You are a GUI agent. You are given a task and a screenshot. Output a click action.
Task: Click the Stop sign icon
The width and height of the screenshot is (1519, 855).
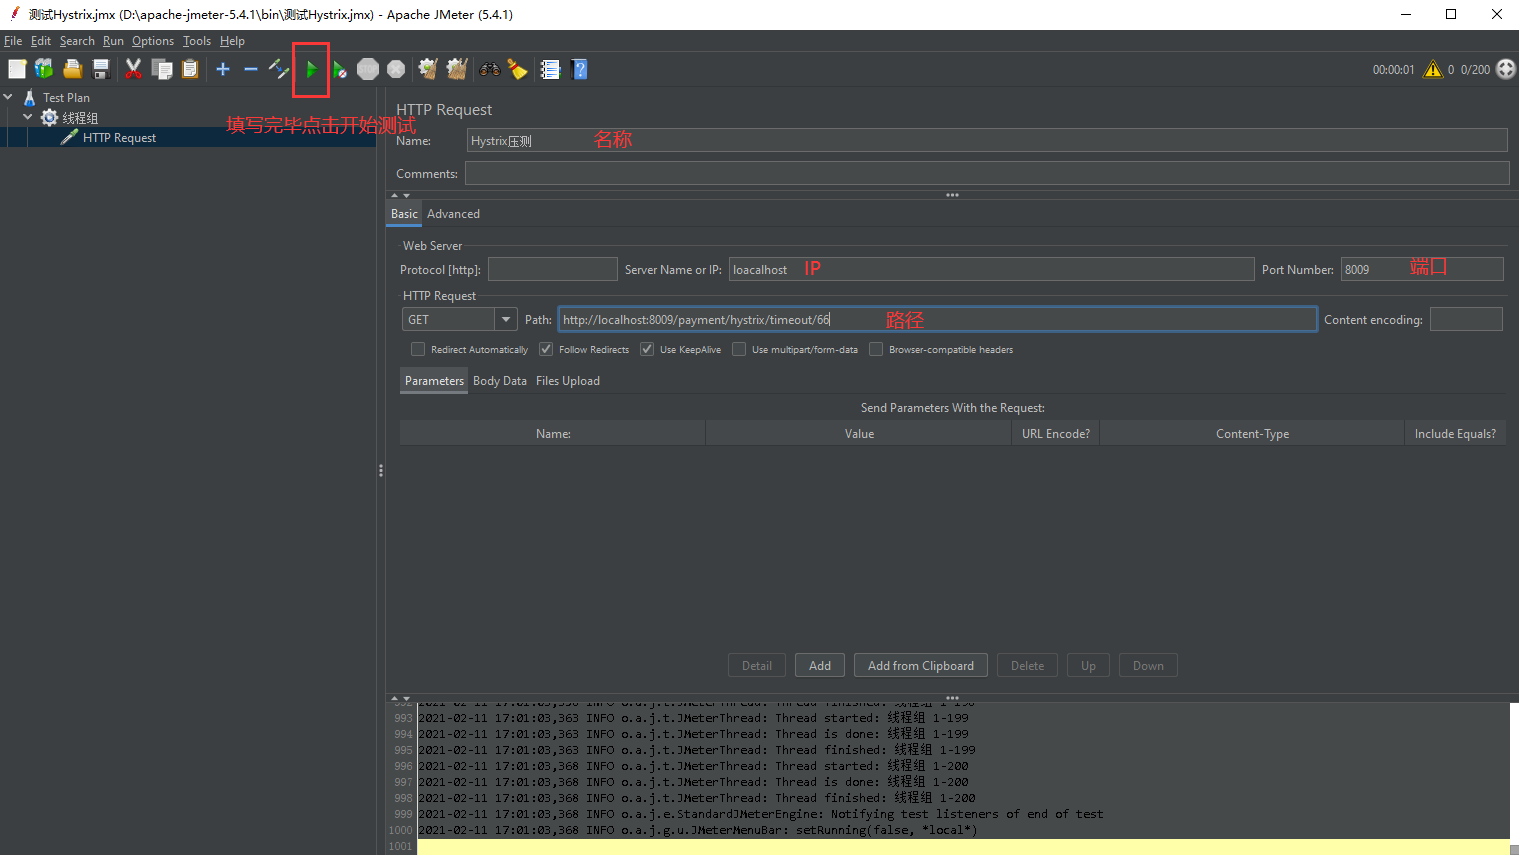368,69
